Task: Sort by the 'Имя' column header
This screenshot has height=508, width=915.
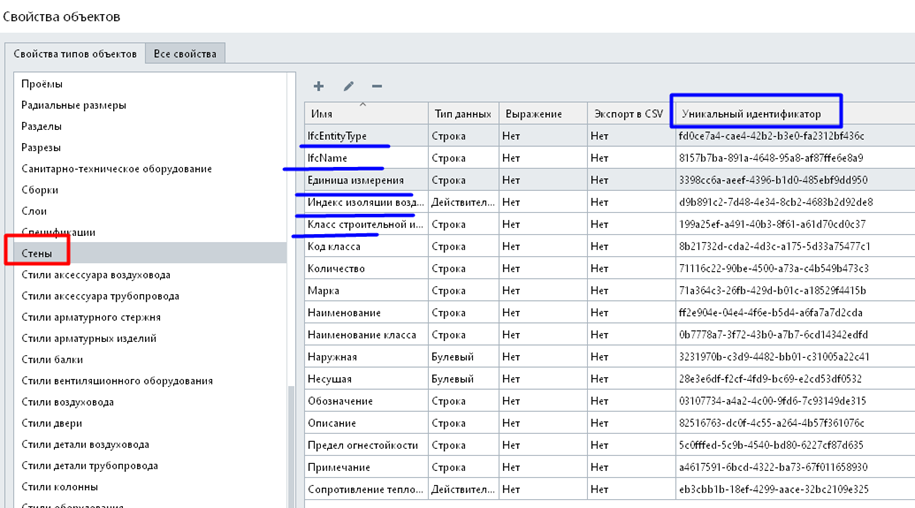Action: [366, 114]
